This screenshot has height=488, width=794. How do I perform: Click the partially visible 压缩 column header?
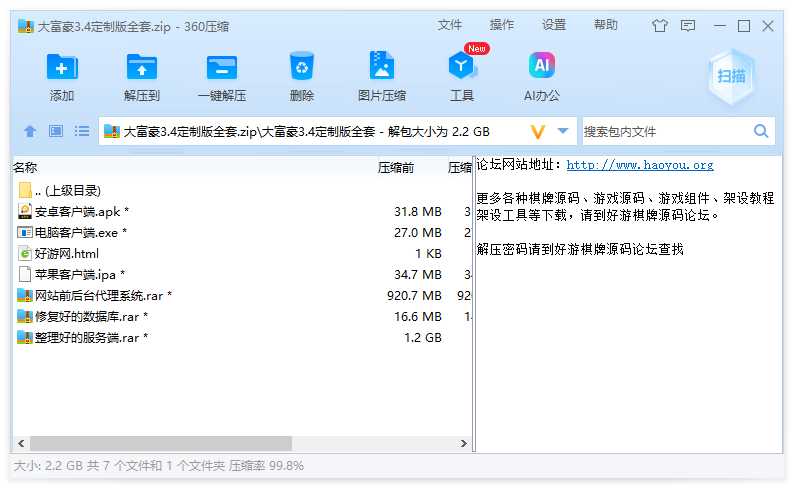pos(460,168)
